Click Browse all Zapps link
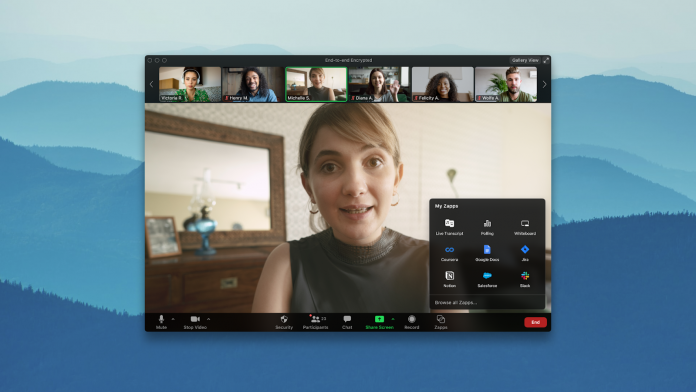The image size is (696, 392). [x=456, y=302]
